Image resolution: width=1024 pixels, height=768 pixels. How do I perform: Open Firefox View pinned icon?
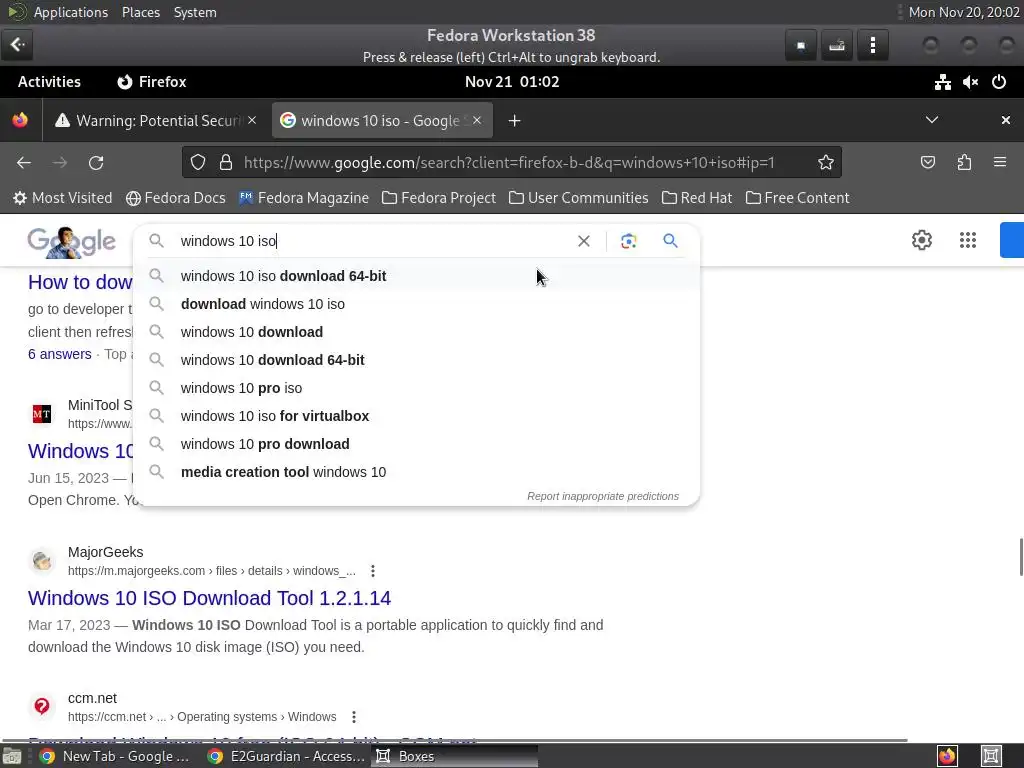tap(20, 121)
